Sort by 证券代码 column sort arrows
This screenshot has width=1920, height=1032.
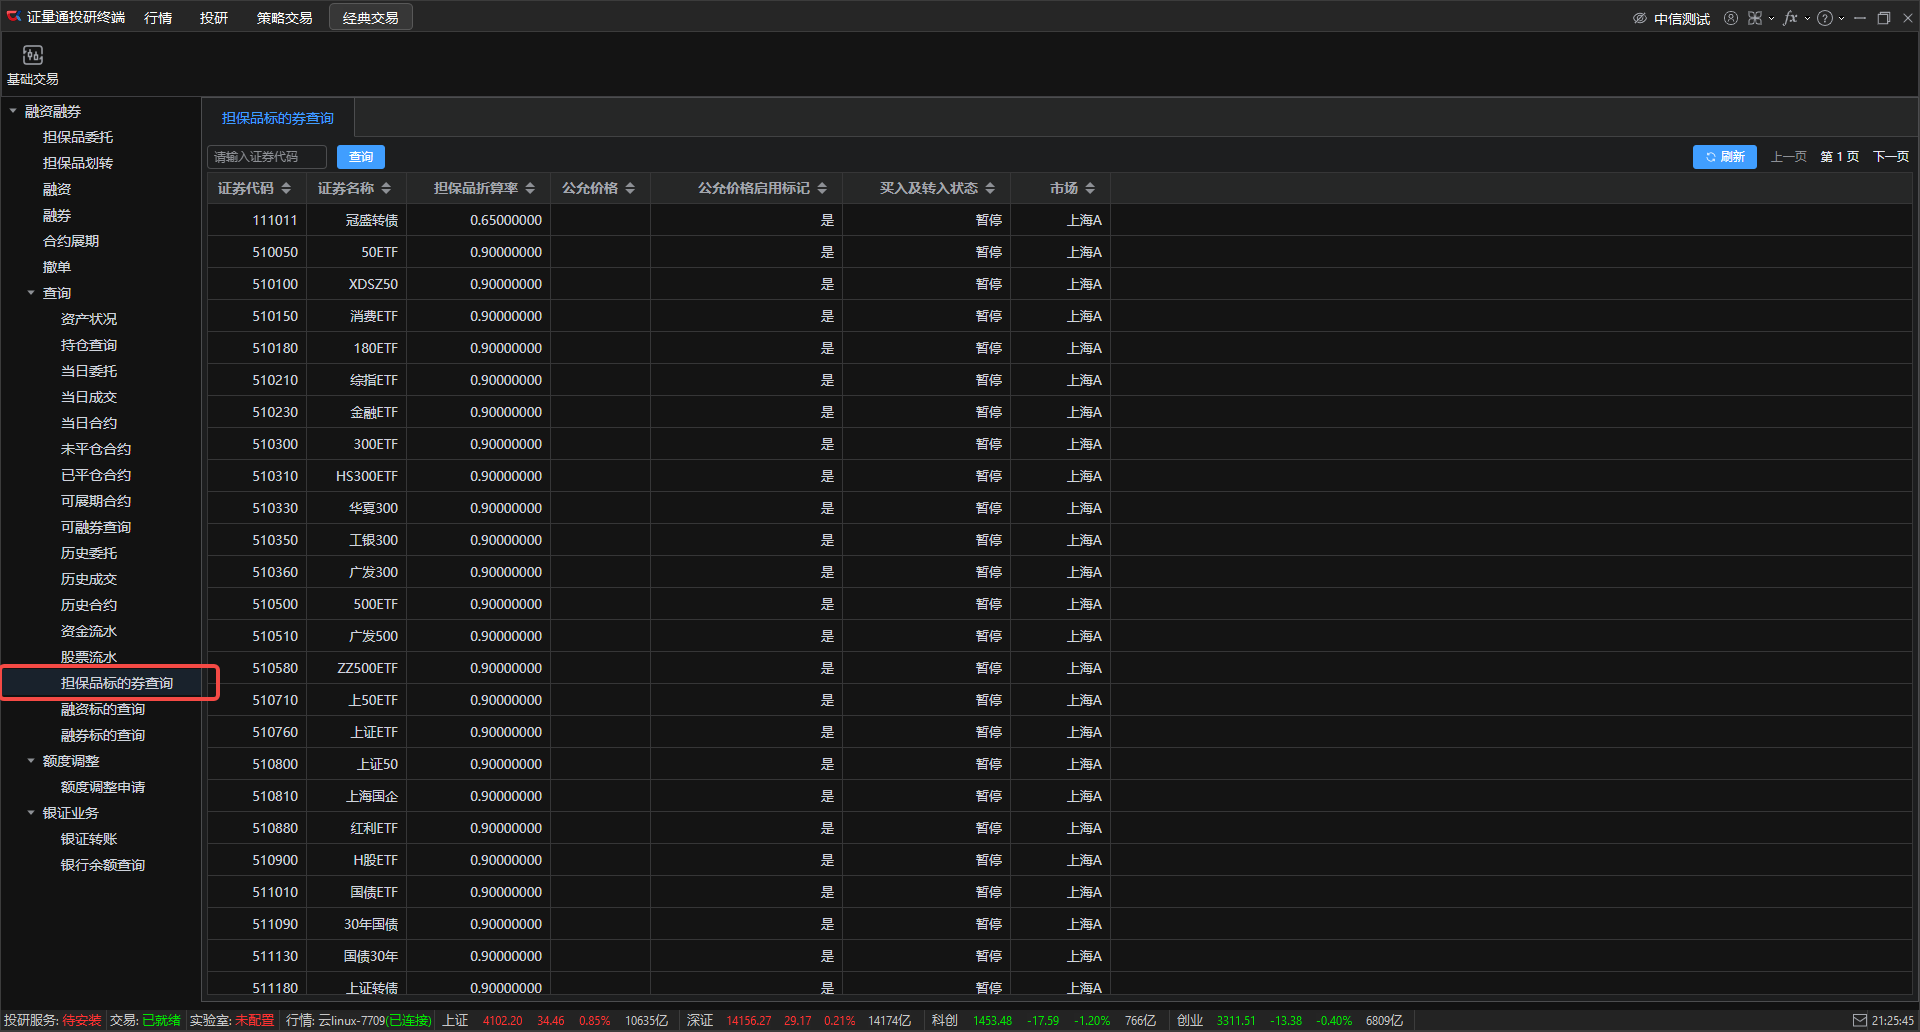[x=286, y=188]
